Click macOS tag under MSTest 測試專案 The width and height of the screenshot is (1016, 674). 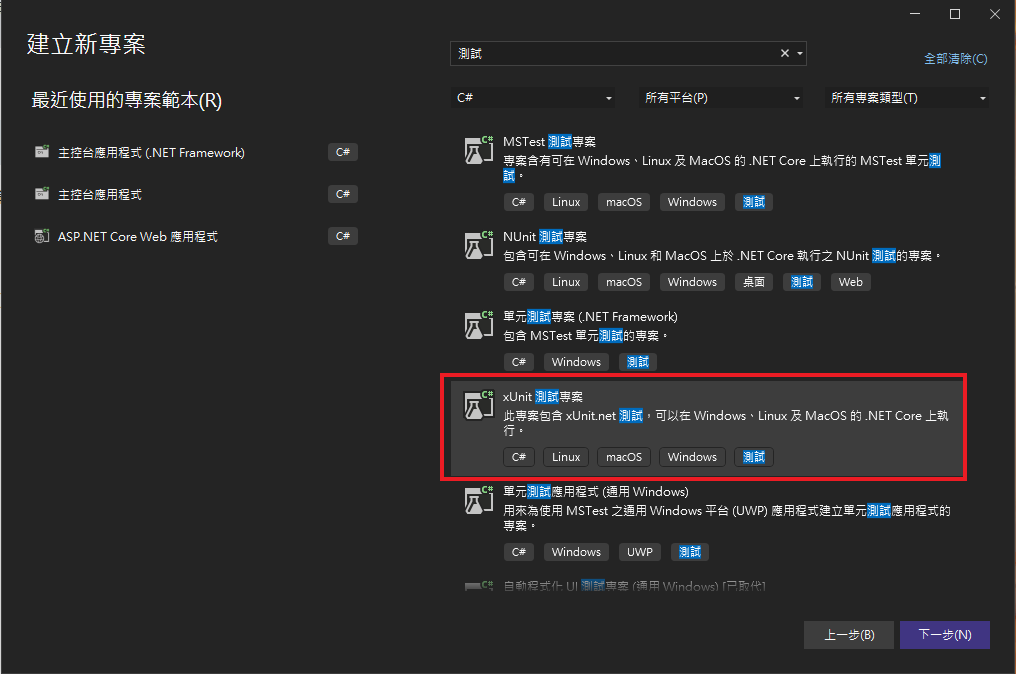point(623,202)
